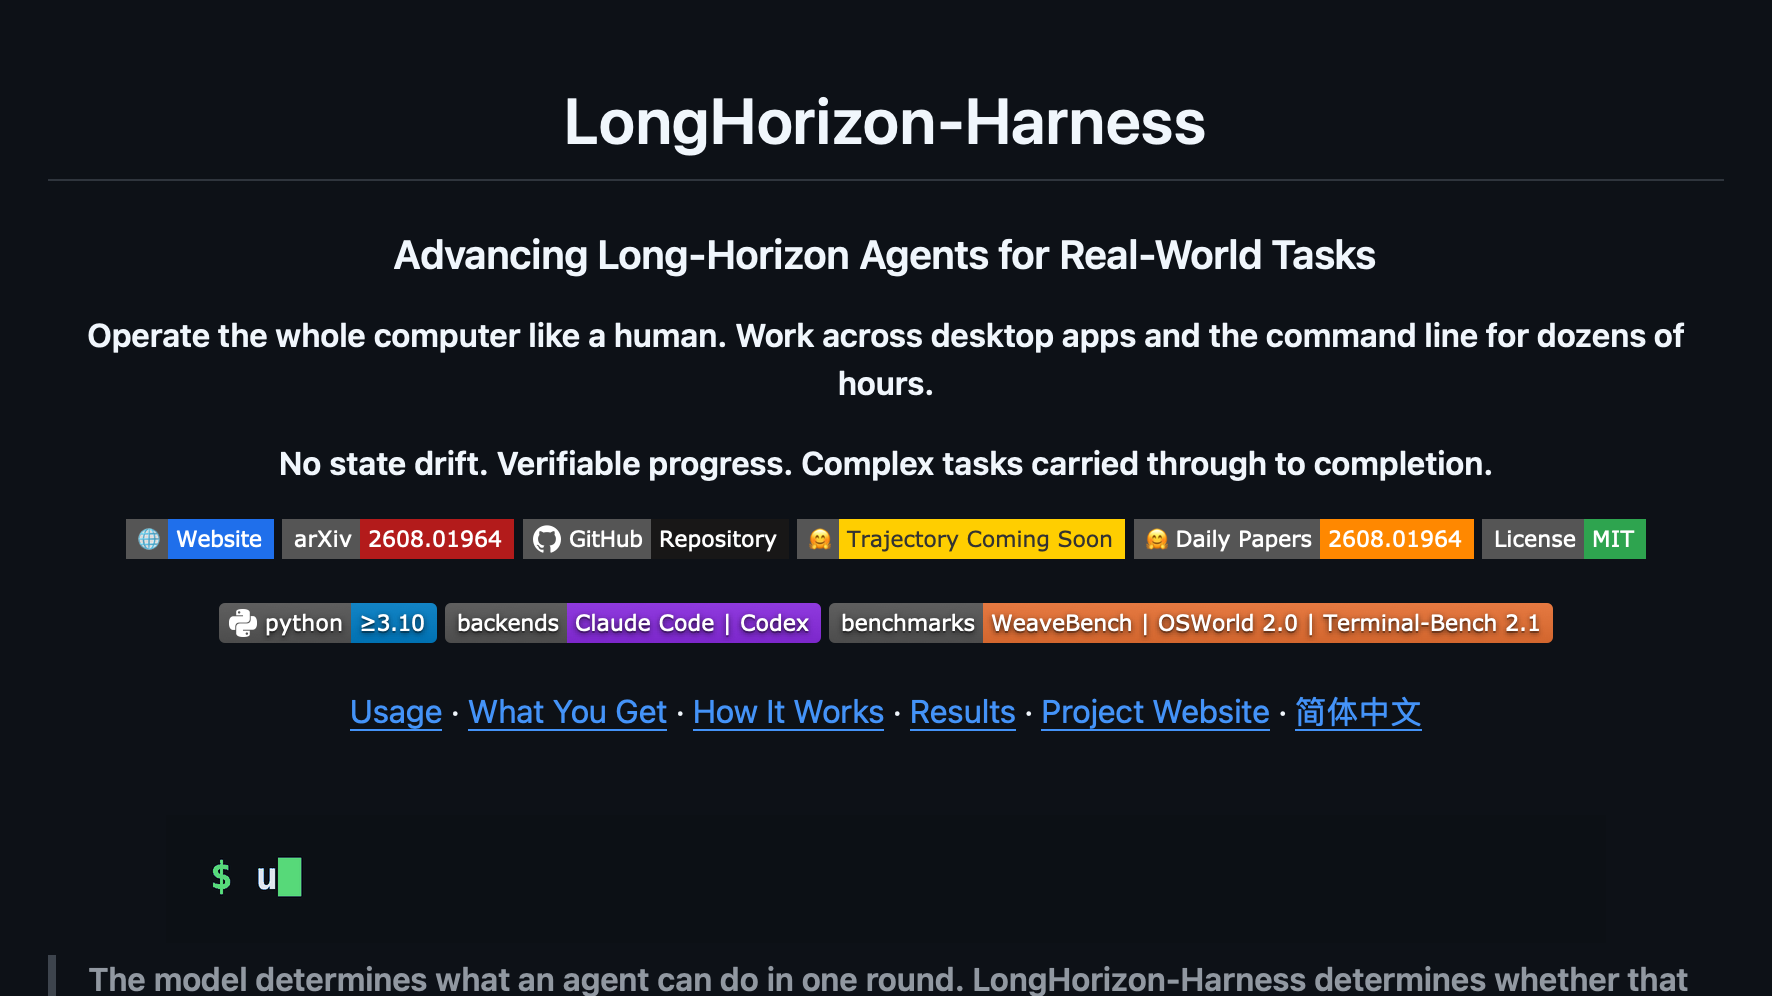Click the License MIT badge
Viewport: 1772px width, 996px height.
click(1564, 539)
